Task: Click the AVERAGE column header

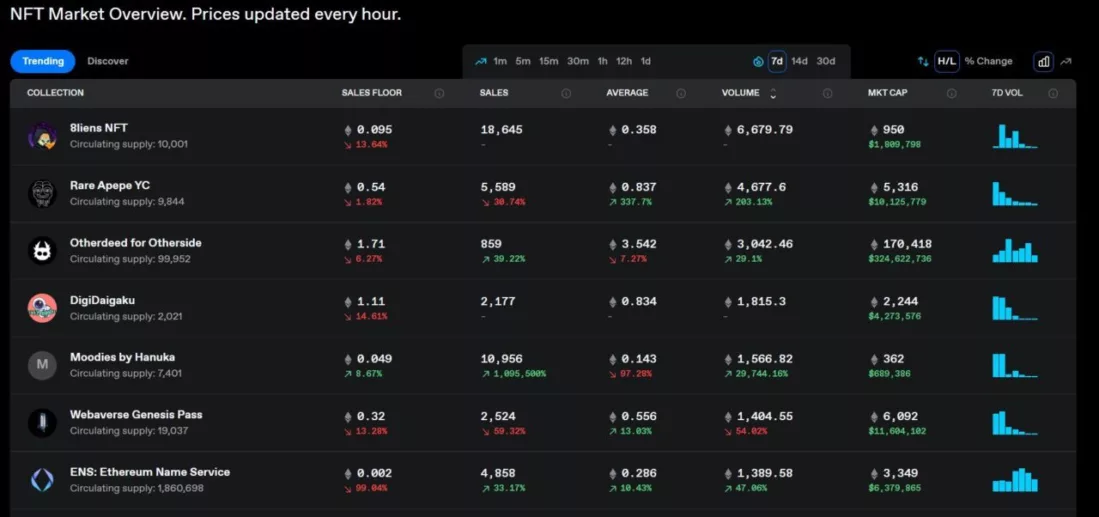Action: [x=627, y=92]
